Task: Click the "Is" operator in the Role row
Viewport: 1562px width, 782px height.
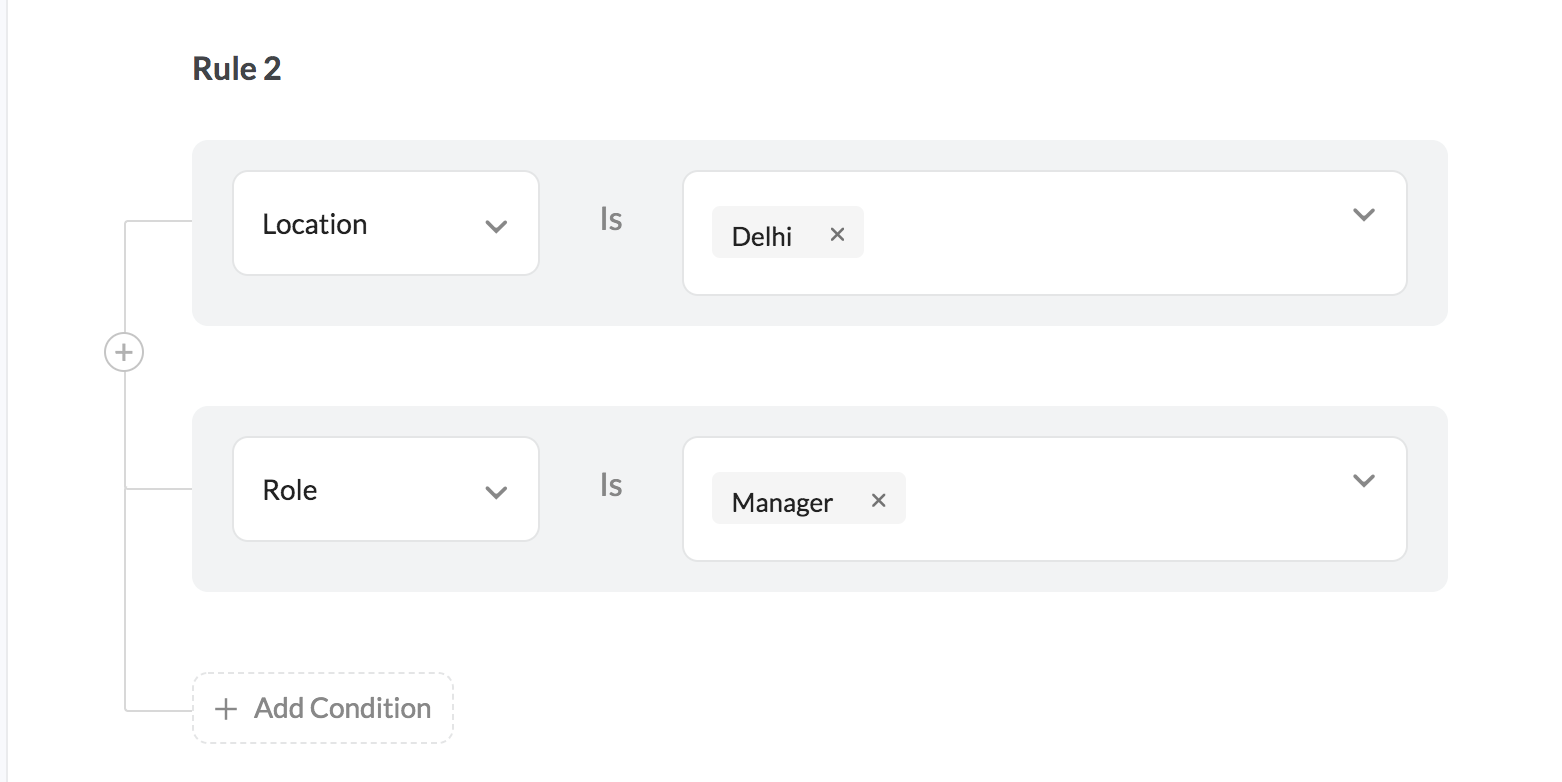Action: (x=611, y=486)
